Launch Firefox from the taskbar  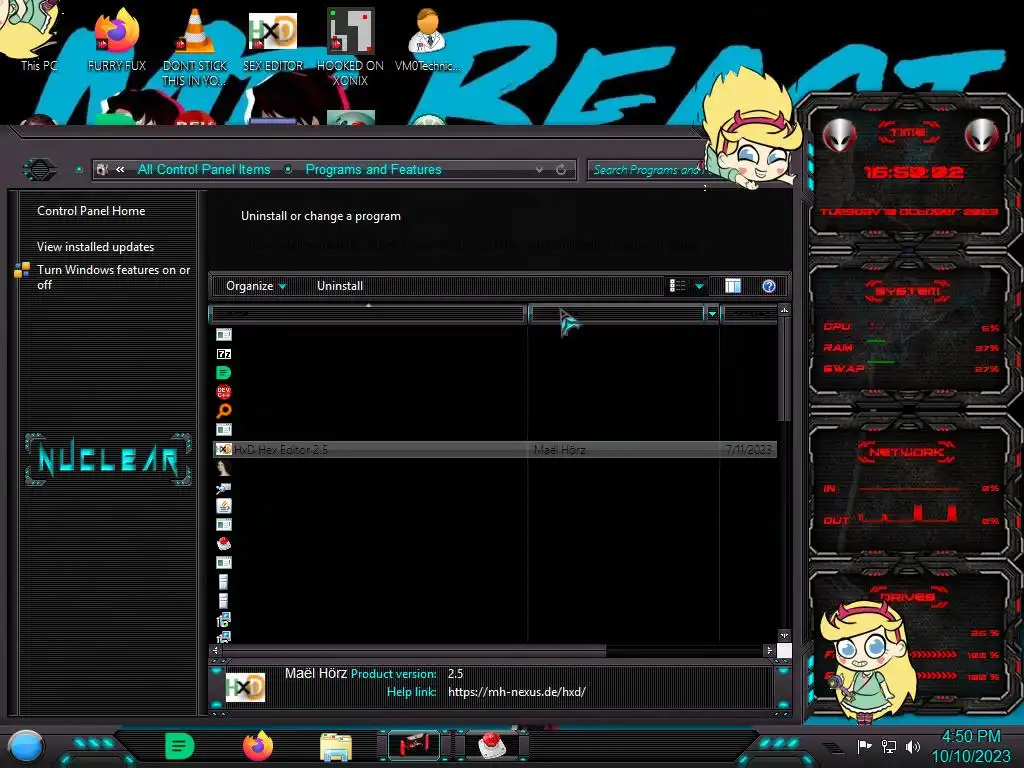click(x=258, y=746)
